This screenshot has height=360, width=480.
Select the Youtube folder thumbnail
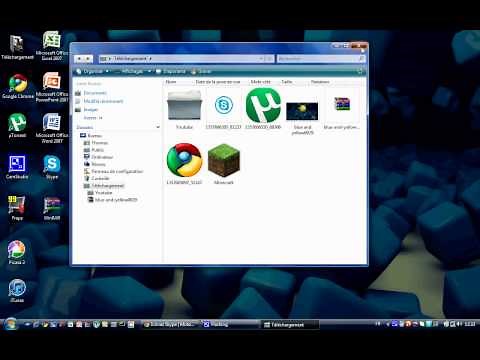[184, 109]
